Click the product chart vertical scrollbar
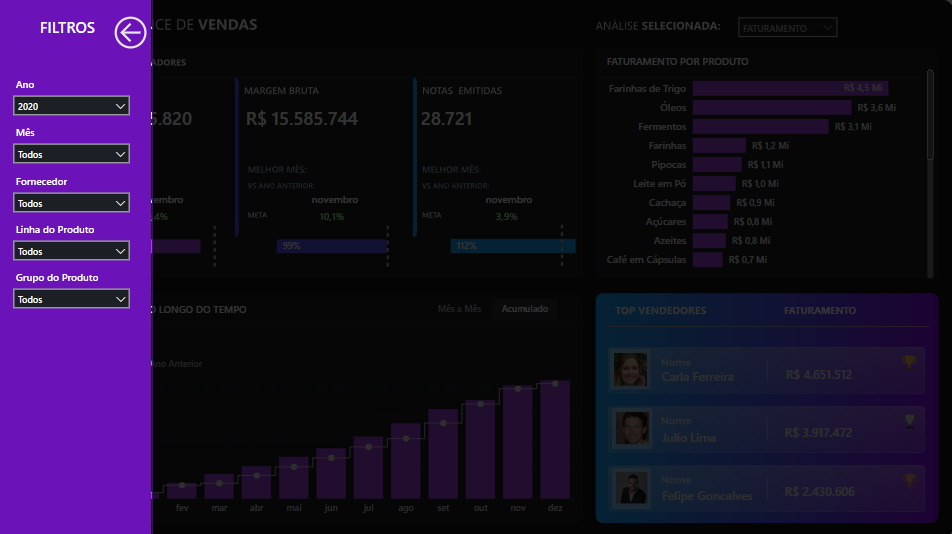Image resolution: width=952 pixels, height=534 pixels. click(x=931, y=120)
